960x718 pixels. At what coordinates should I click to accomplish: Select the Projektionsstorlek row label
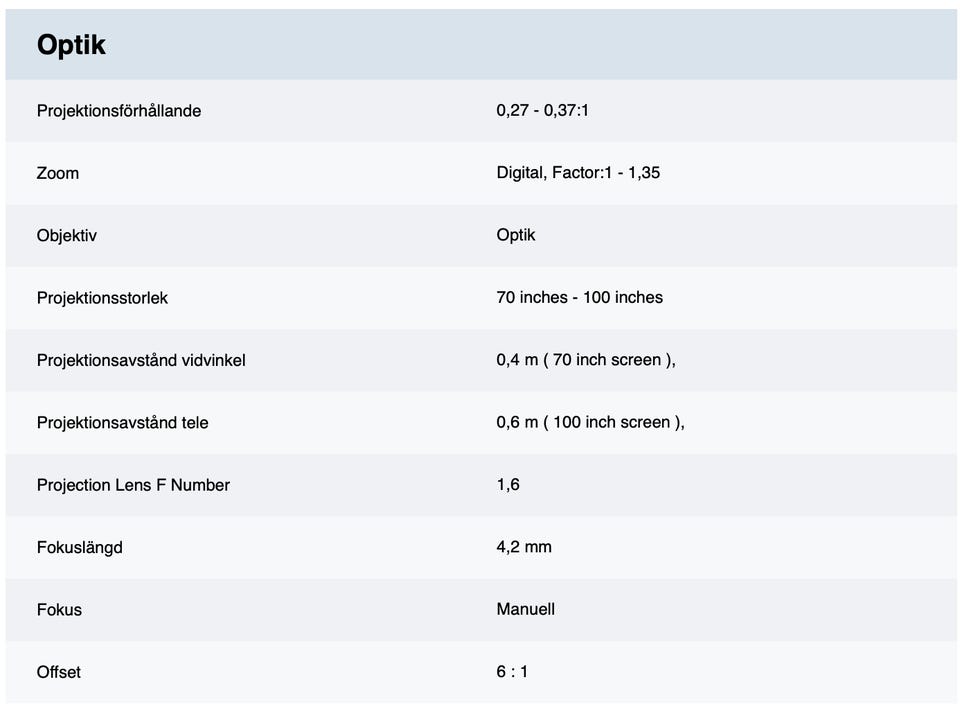pyautogui.click(x=102, y=298)
